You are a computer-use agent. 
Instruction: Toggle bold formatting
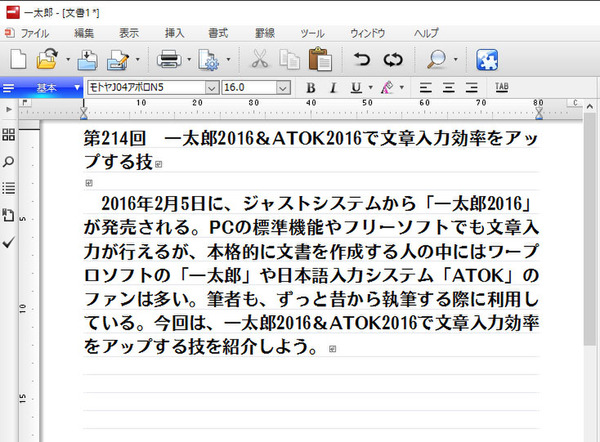(x=311, y=88)
